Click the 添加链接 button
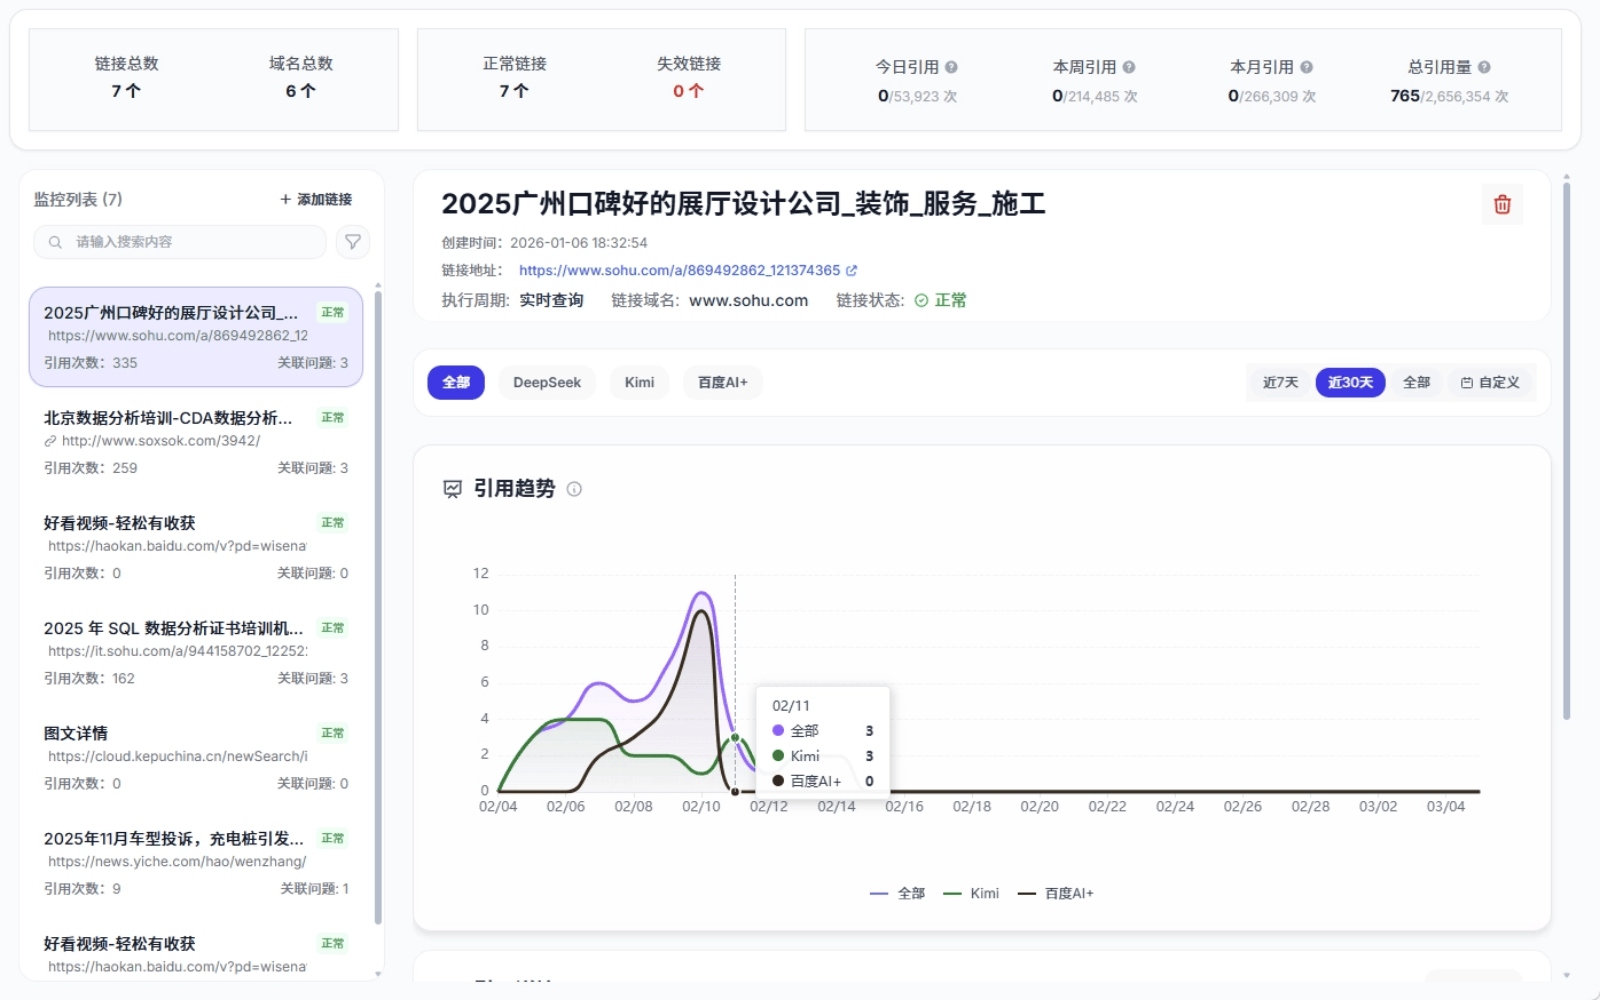The image size is (1600, 1000). click(316, 198)
